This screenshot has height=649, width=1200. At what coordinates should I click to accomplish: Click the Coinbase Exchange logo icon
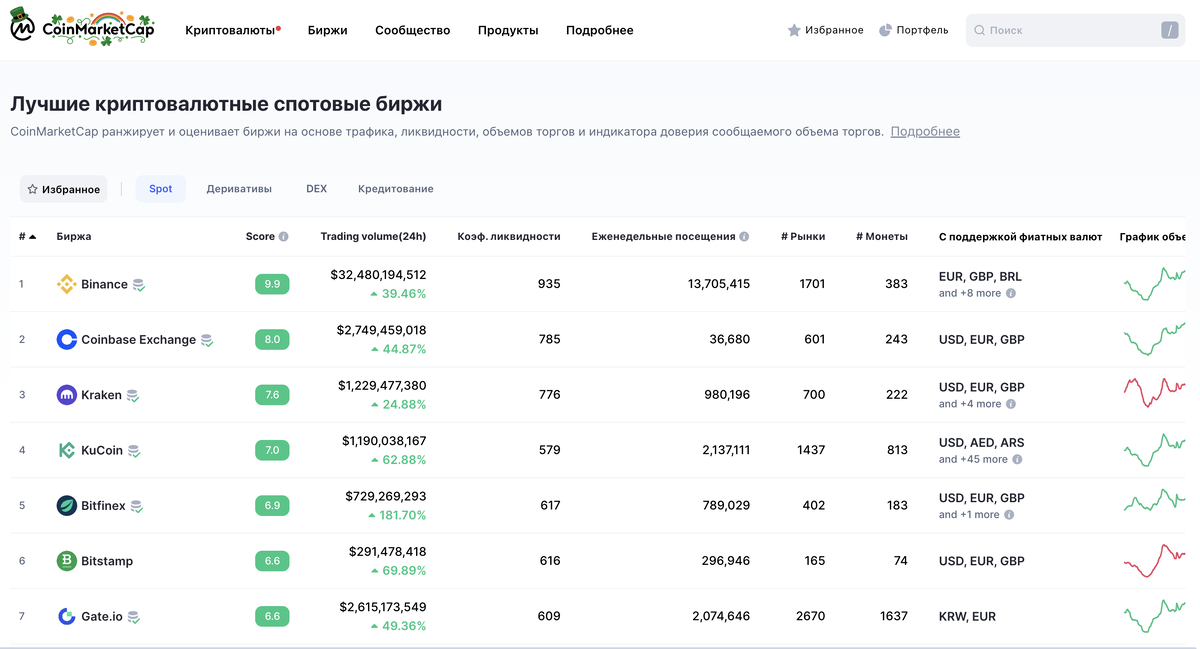pos(67,340)
